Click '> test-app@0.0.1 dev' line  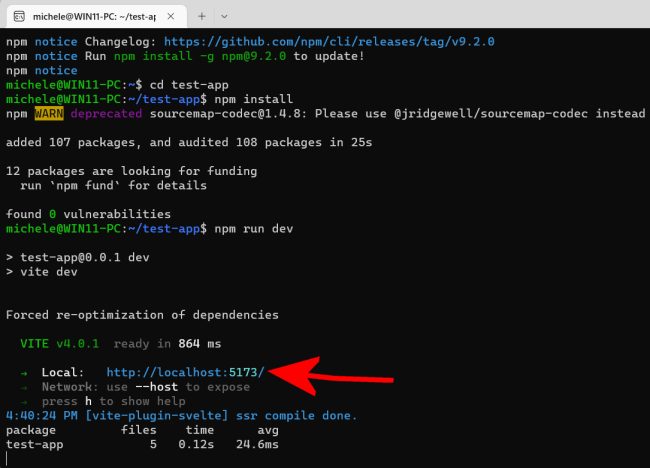(x=78, y=257)
